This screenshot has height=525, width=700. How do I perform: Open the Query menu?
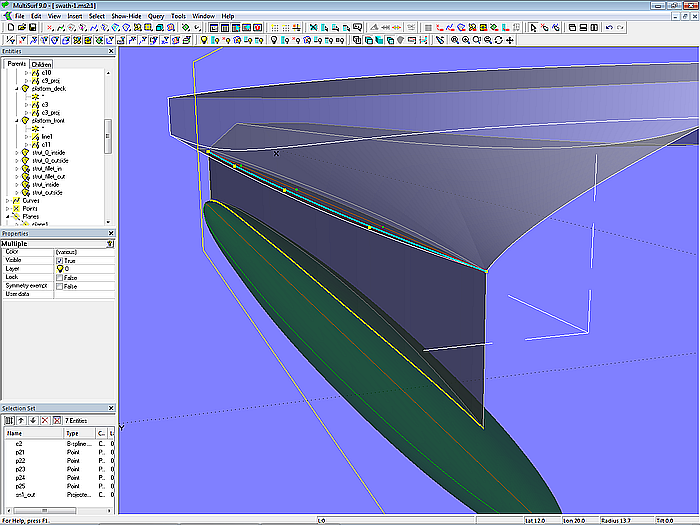click(x=156, y=17)
